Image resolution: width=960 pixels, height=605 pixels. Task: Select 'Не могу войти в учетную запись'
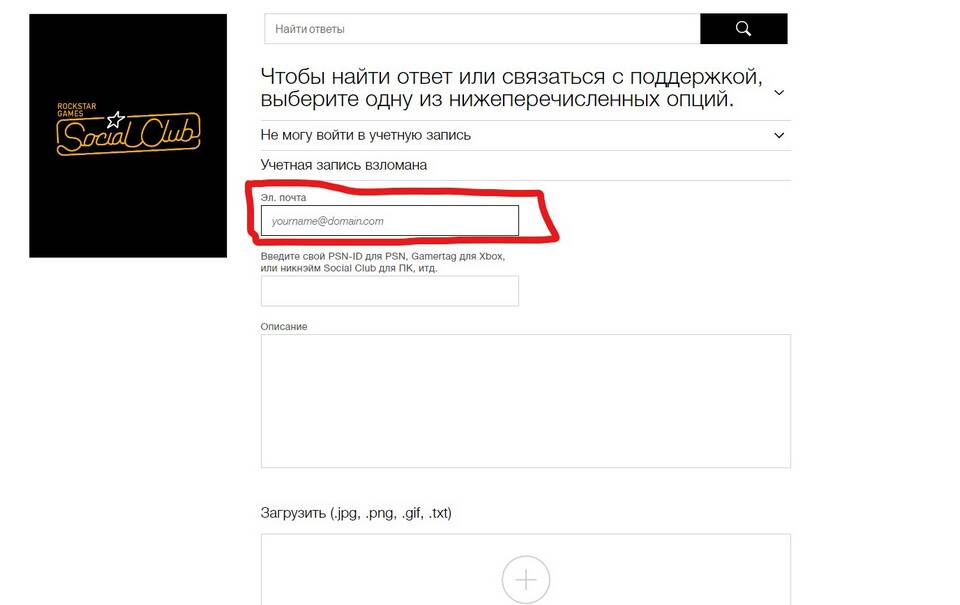coord(366,135)
